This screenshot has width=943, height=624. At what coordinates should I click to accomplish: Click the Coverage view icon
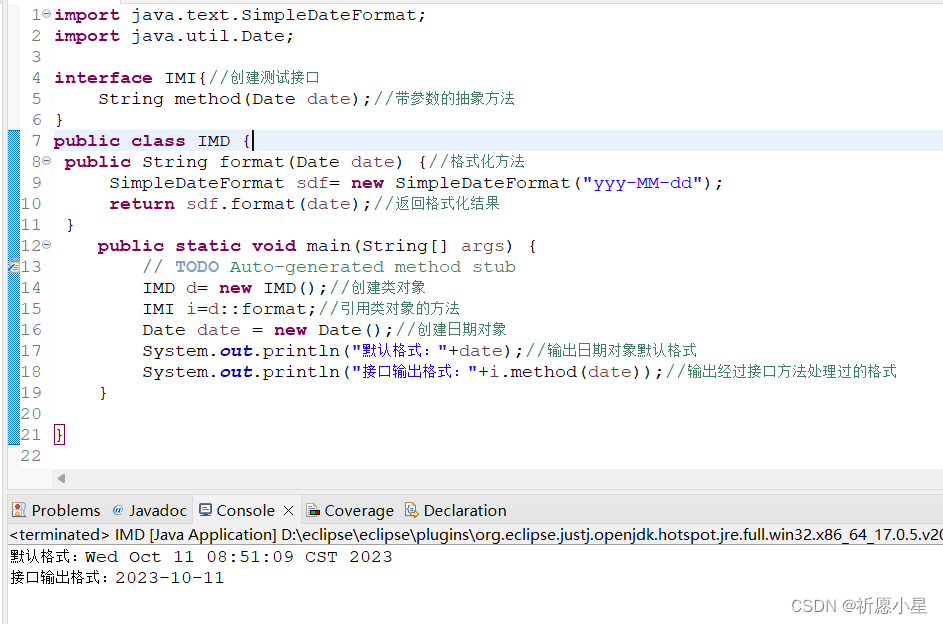[314, 510]
